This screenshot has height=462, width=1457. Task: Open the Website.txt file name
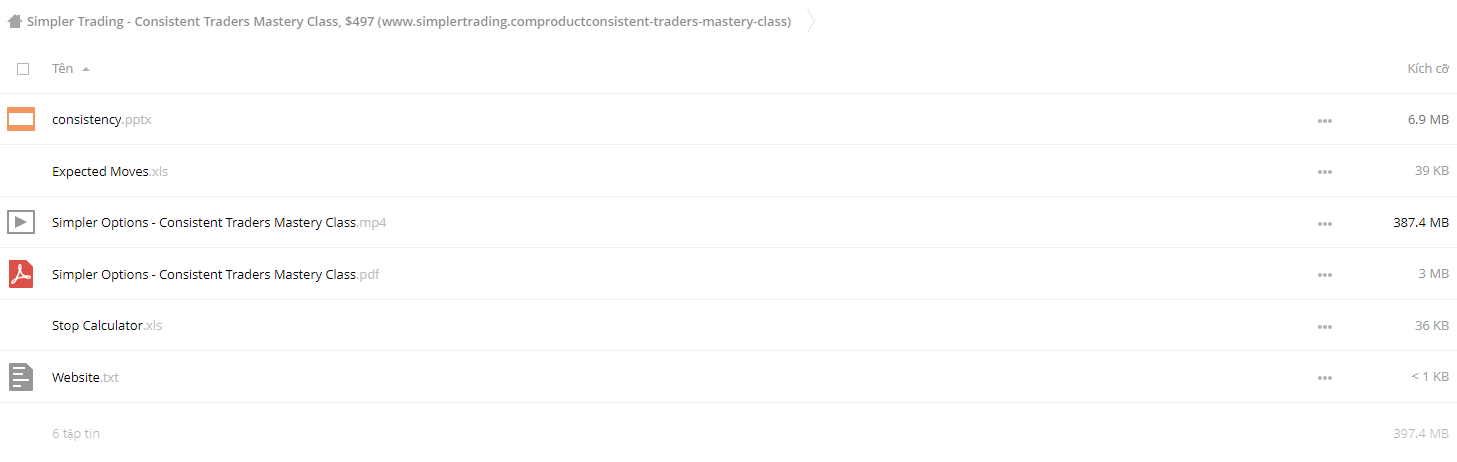pyautogui.click(x=85, y=377)
